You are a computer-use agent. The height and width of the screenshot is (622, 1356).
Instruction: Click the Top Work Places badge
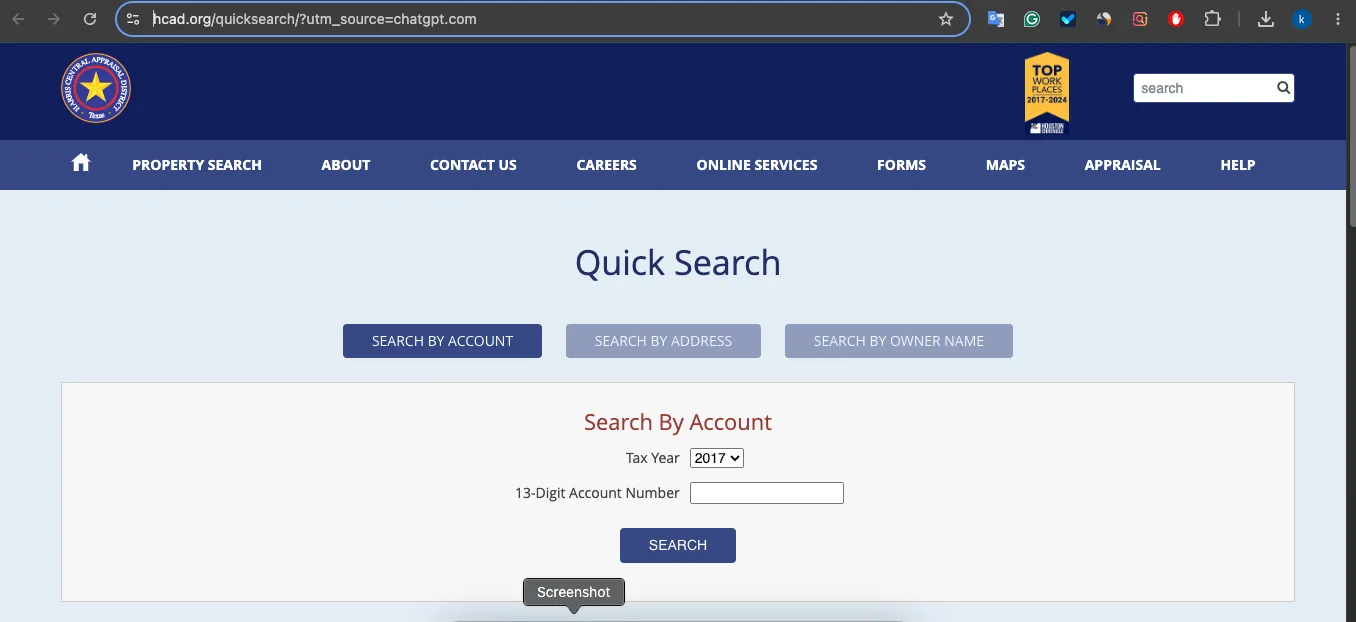(x=1047, y=93)
